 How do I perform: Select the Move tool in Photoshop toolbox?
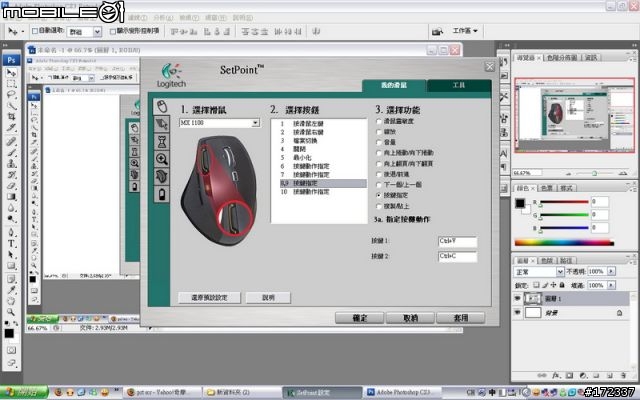coord(11,73)
